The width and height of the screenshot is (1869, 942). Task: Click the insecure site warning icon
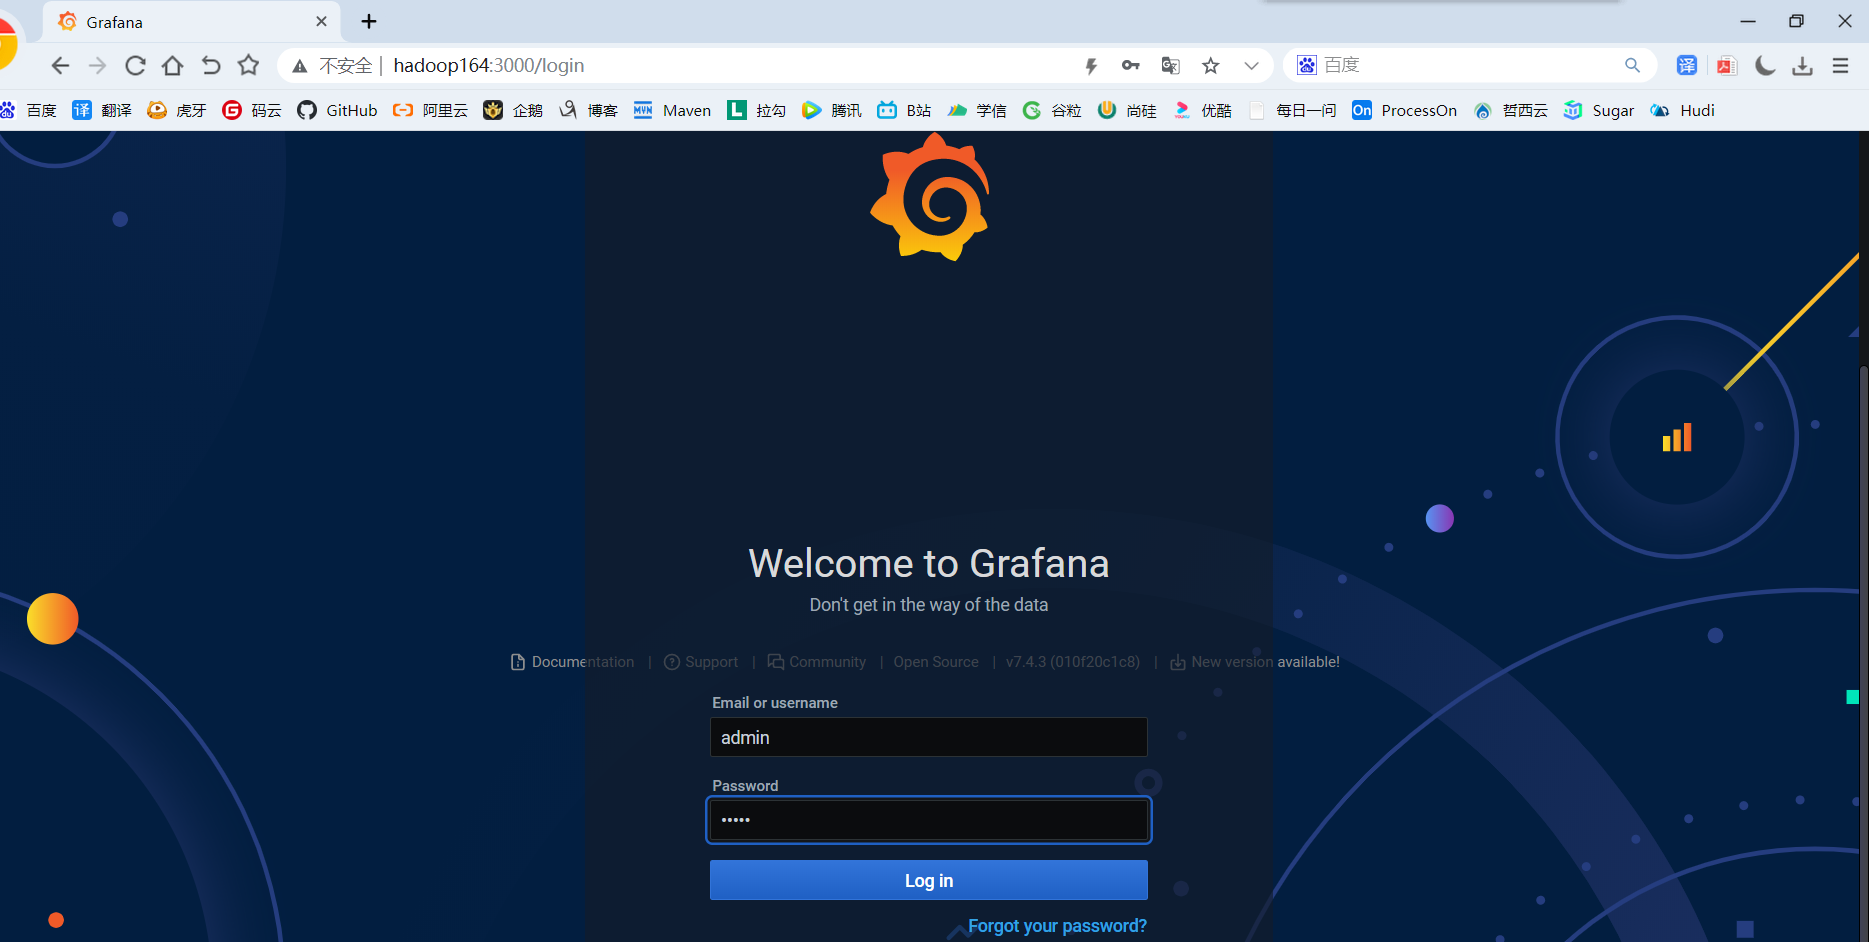click(299, 66)
